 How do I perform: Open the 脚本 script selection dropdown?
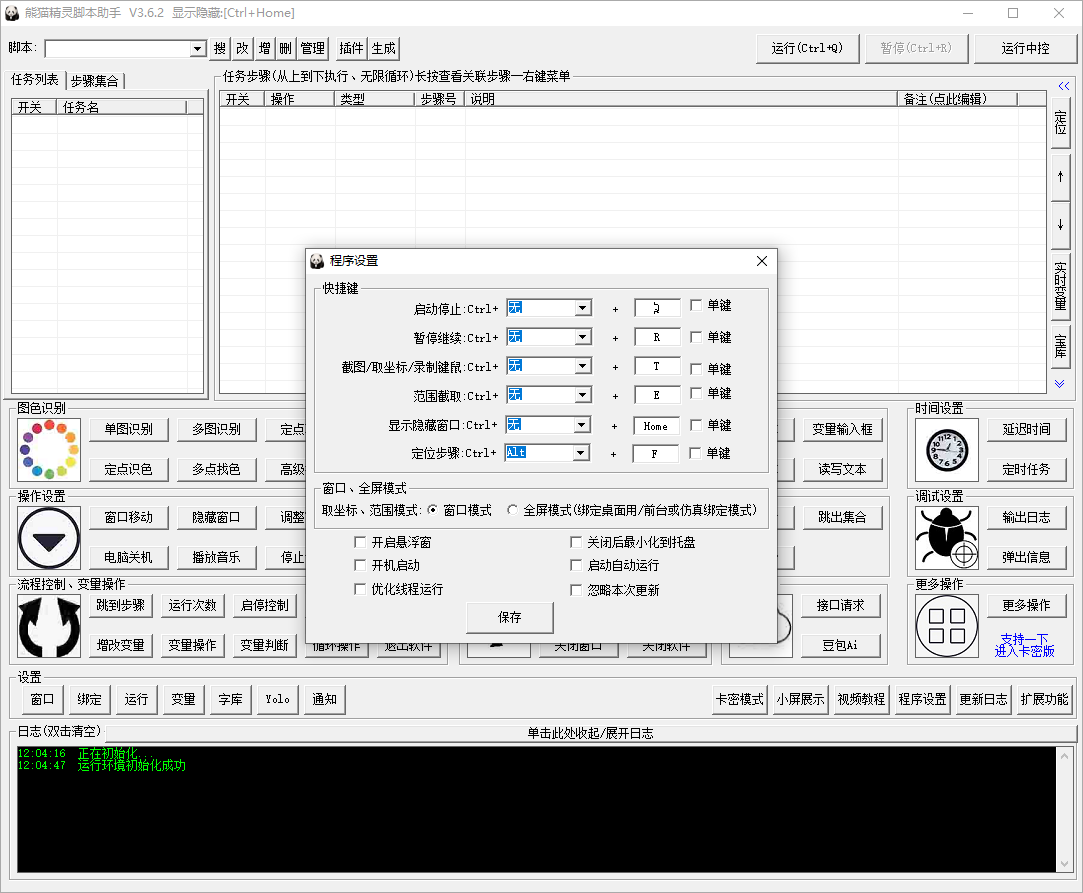tap(198, 49)
